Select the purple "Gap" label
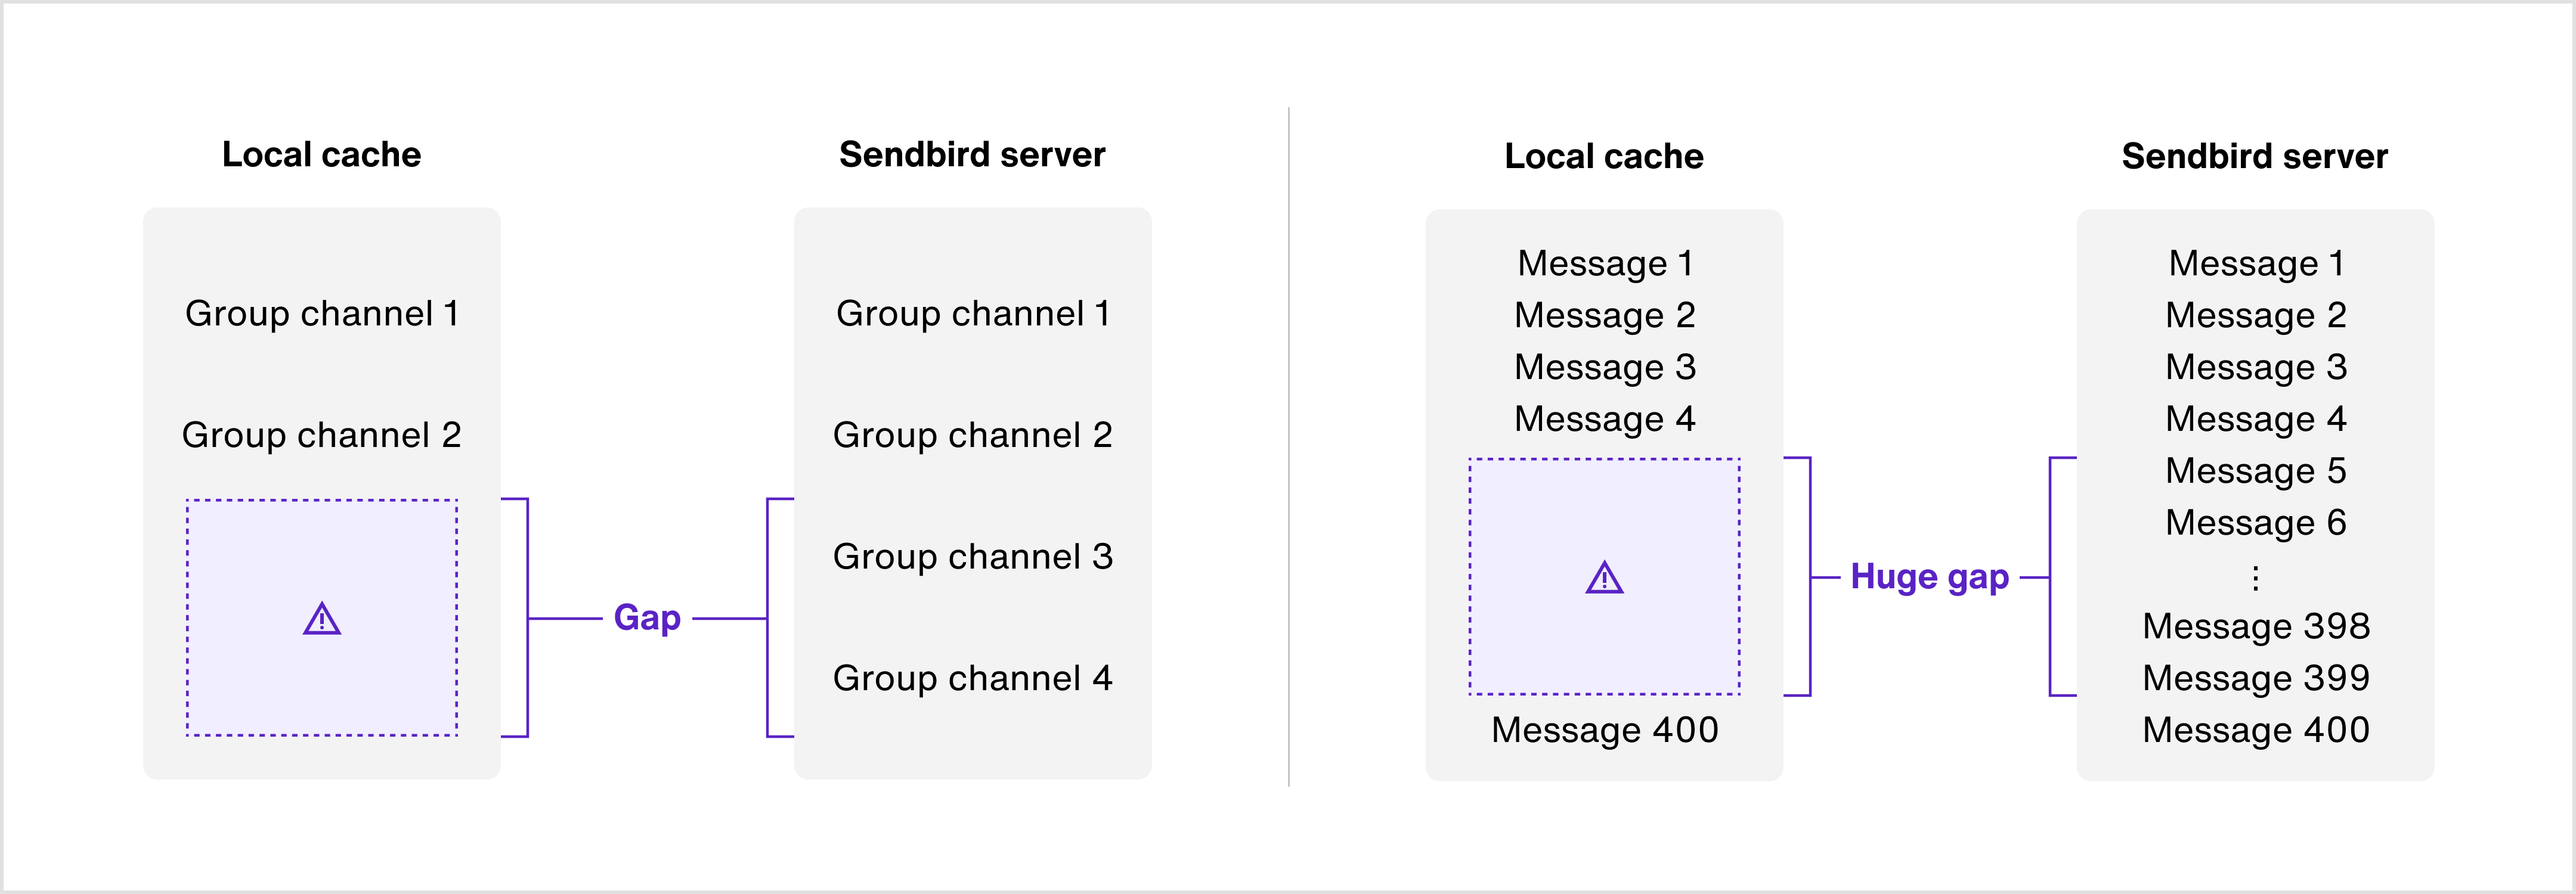This screenshot has height=894, width=2576. (x=647, y=618)
